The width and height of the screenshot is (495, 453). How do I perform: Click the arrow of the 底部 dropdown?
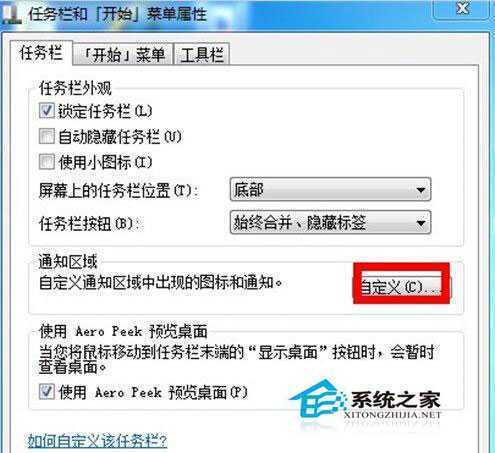[x=421, y=190]
